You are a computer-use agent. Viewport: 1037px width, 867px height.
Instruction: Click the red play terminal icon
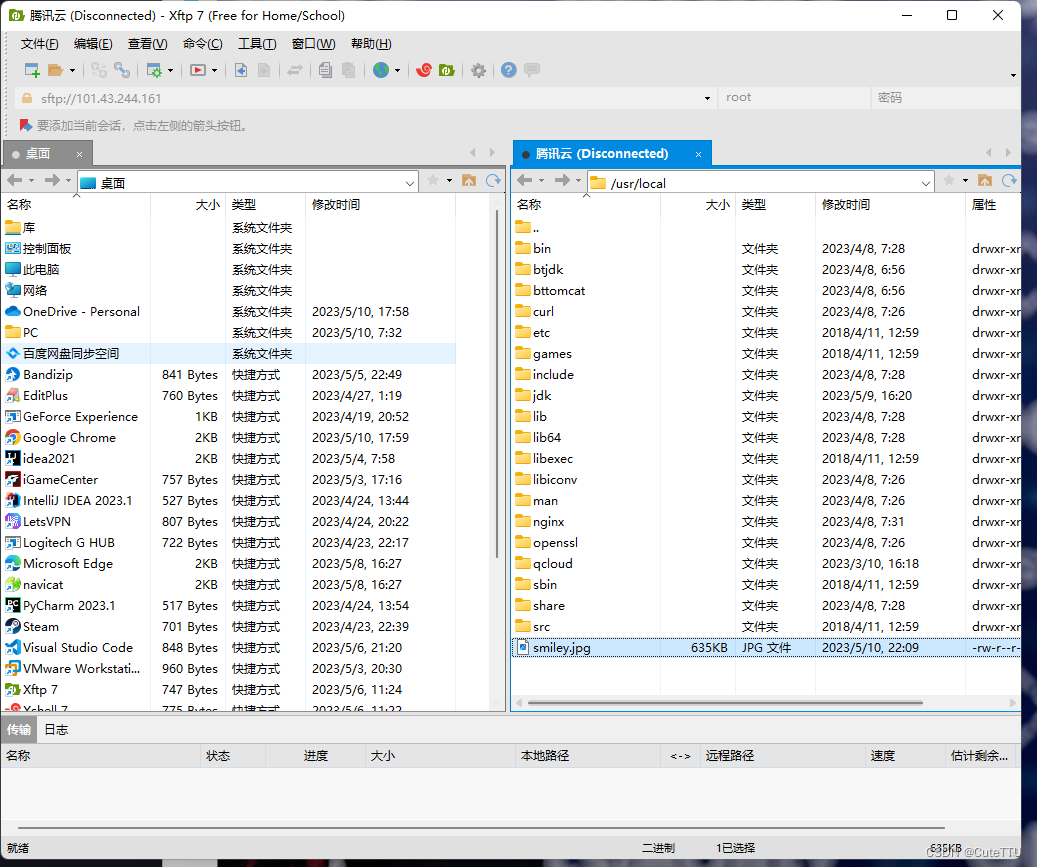(198, 70)
